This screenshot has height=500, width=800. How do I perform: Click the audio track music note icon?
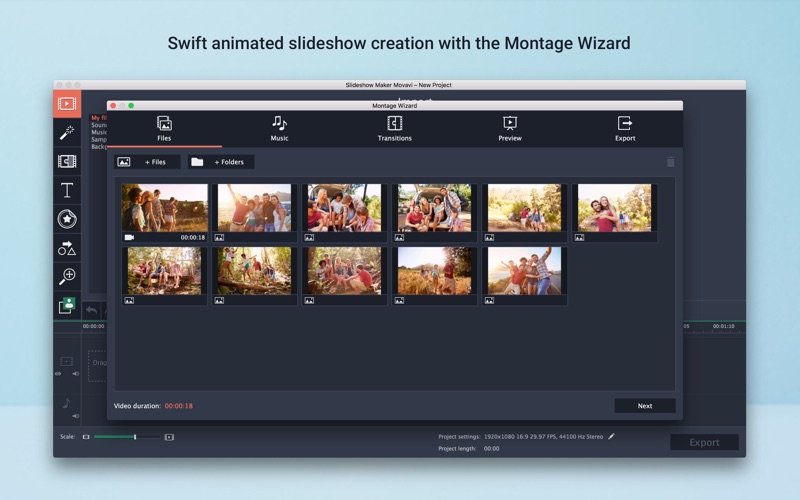(x=66, y=404)
